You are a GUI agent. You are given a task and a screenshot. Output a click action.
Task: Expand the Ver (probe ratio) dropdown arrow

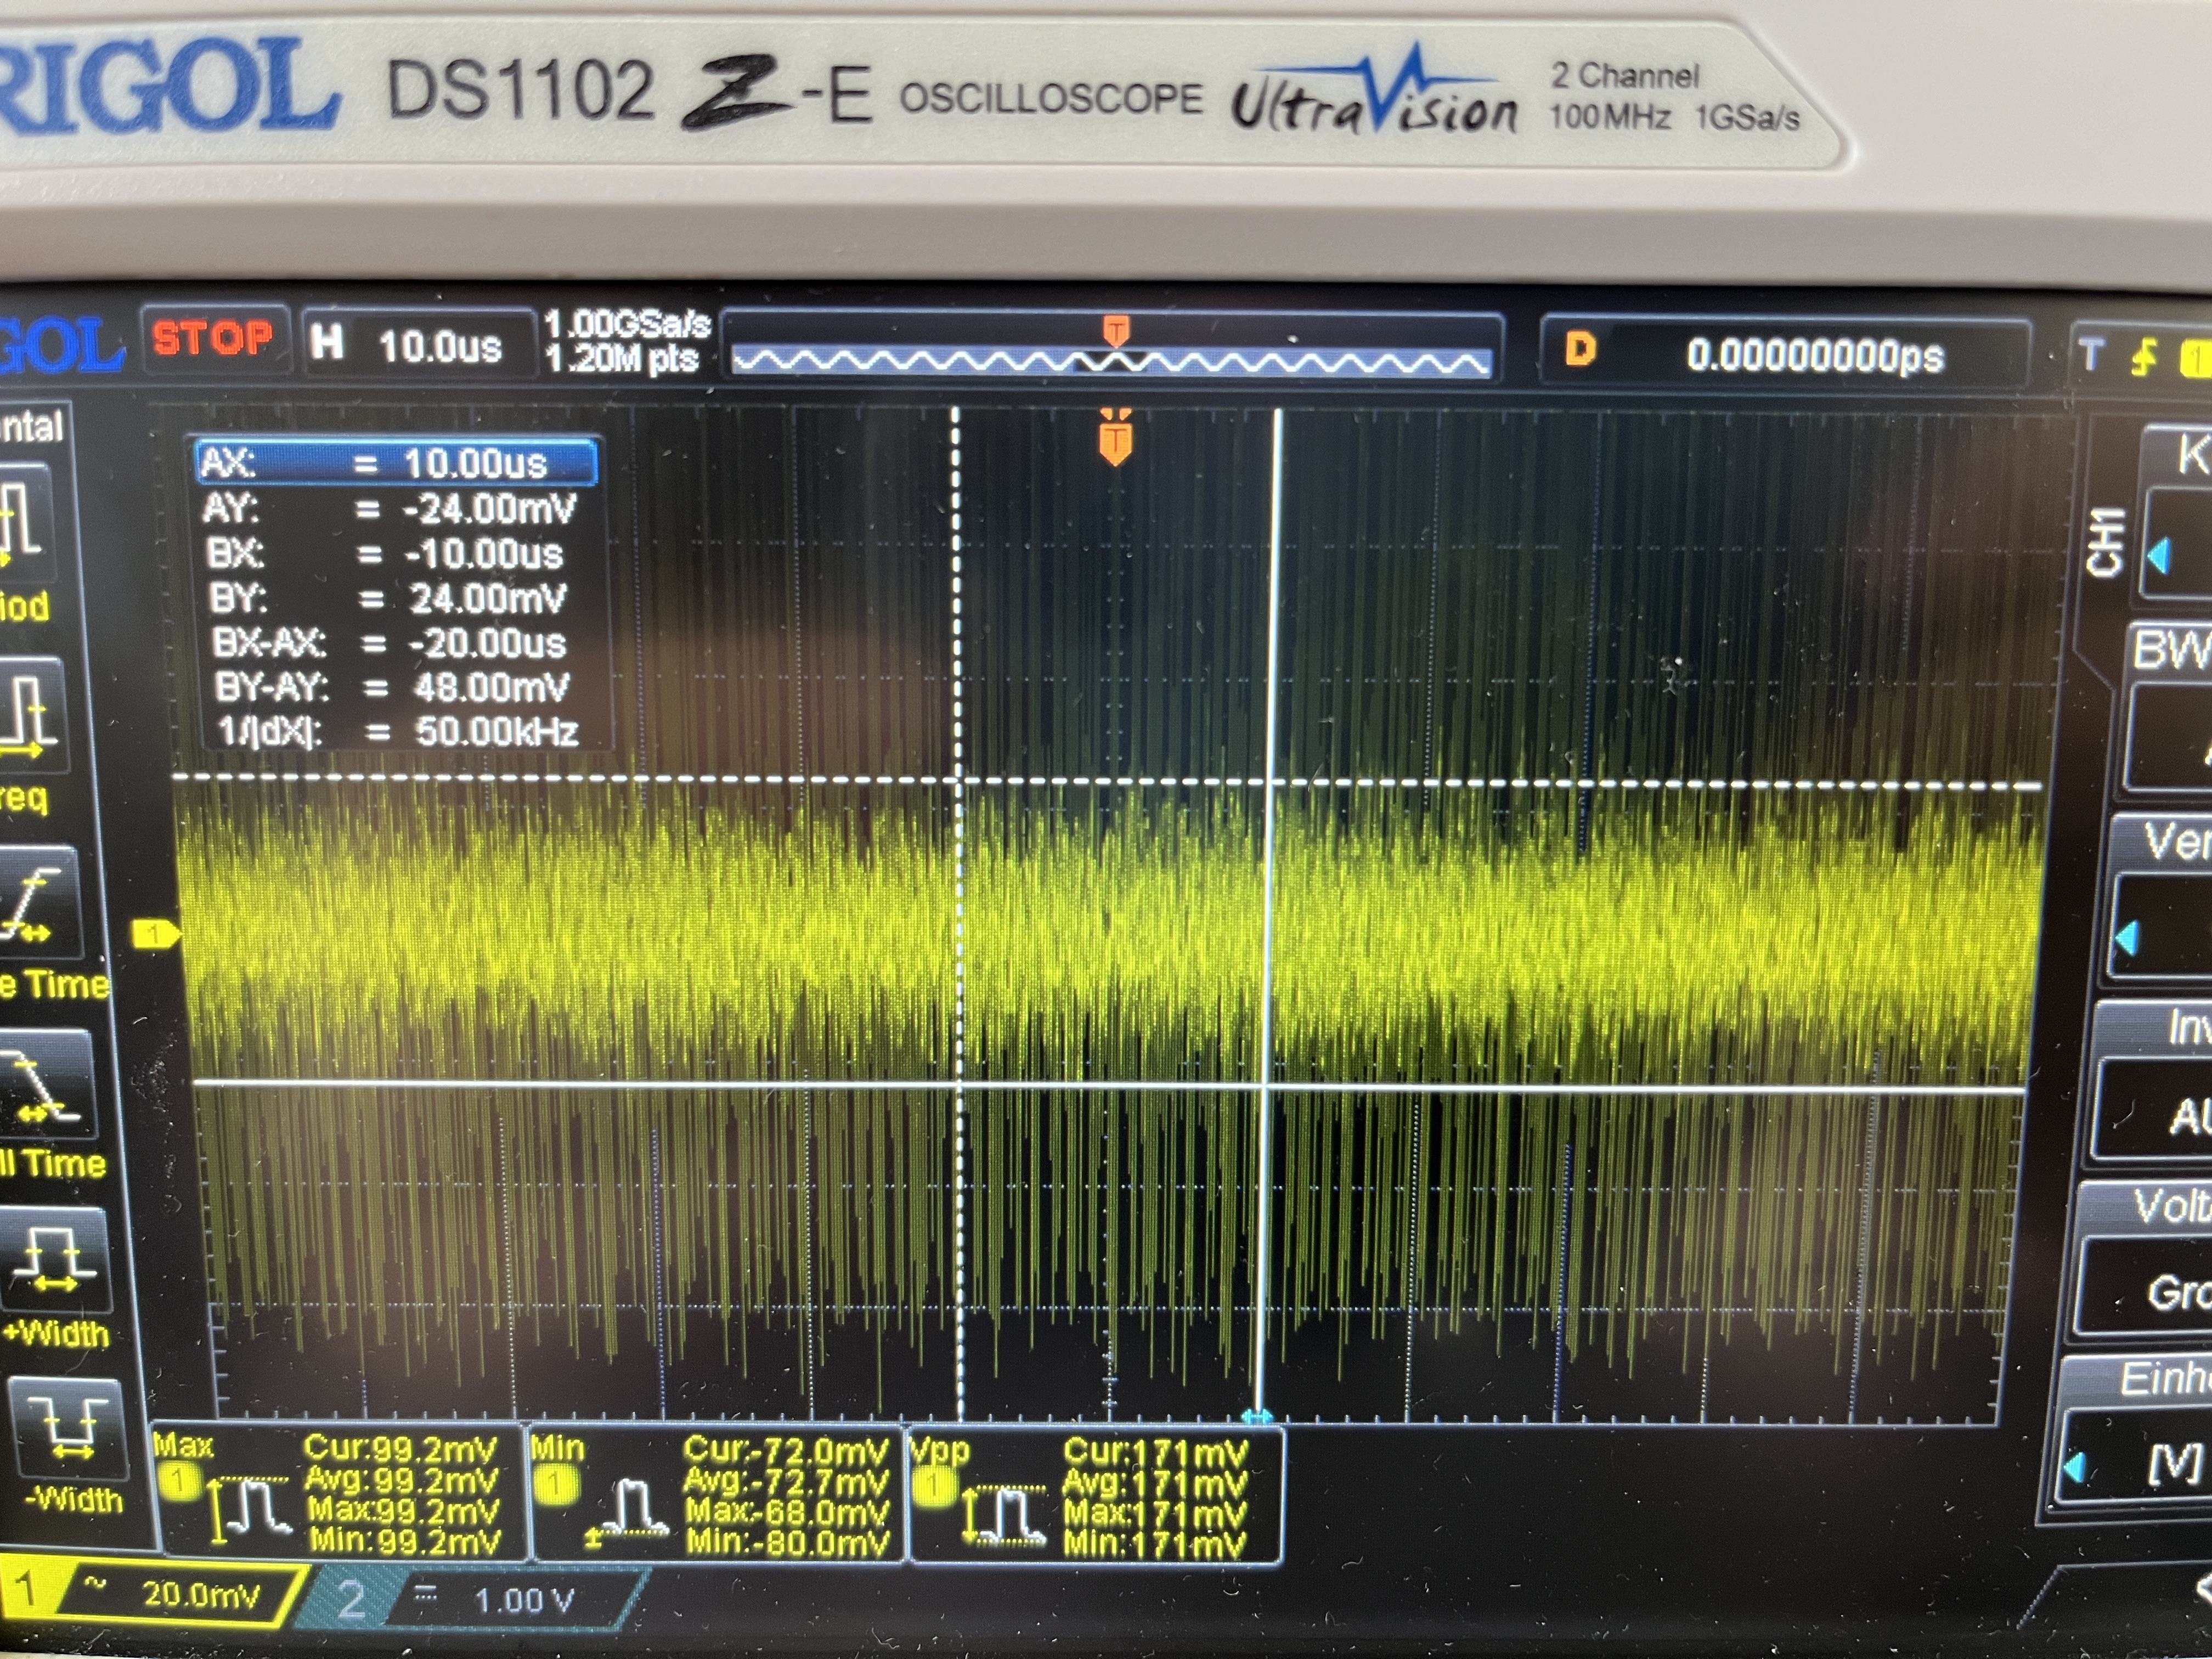click(x=2128, y=937)
